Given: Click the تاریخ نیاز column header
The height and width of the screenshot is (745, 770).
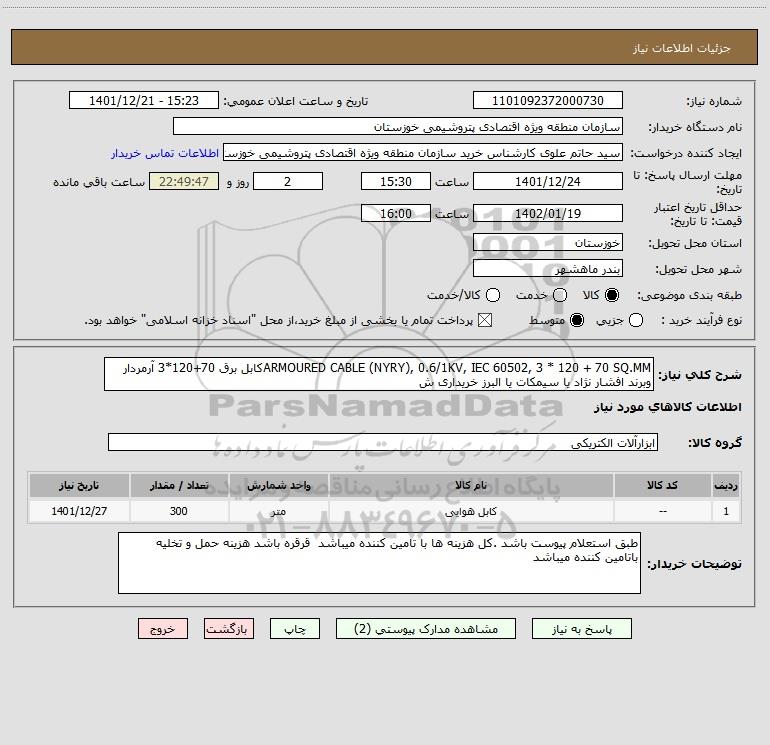Looking at the screenshot, I should (79, 485).
